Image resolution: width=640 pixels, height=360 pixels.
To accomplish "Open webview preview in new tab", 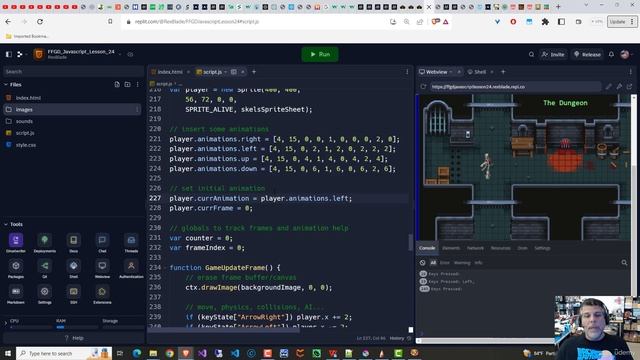I will tap(629, 87).
